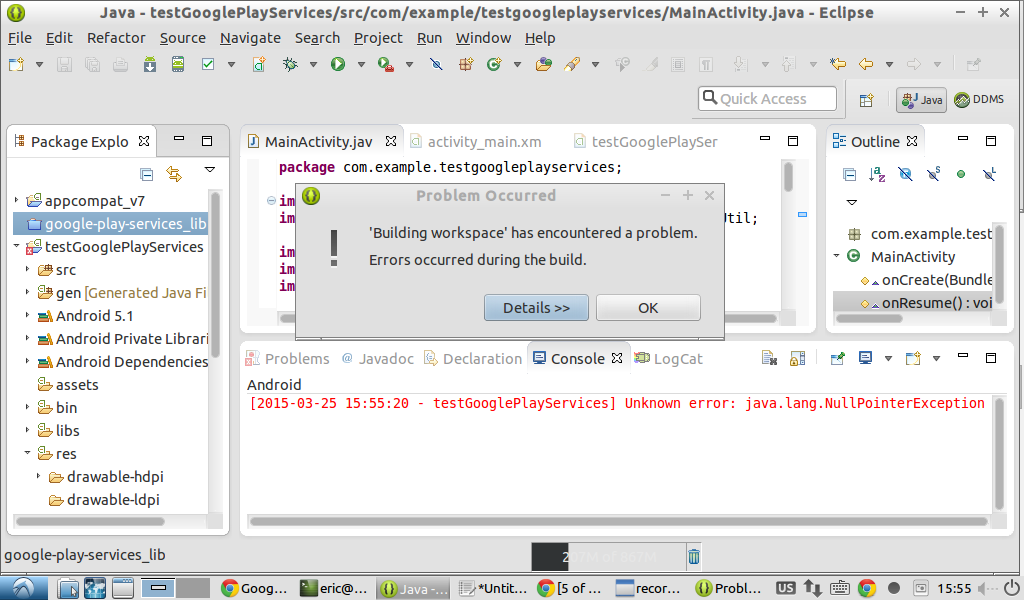Viewport: 1024px width, 600px height.
Task: Open the Javadoc tab
Action: pos(378,358)
